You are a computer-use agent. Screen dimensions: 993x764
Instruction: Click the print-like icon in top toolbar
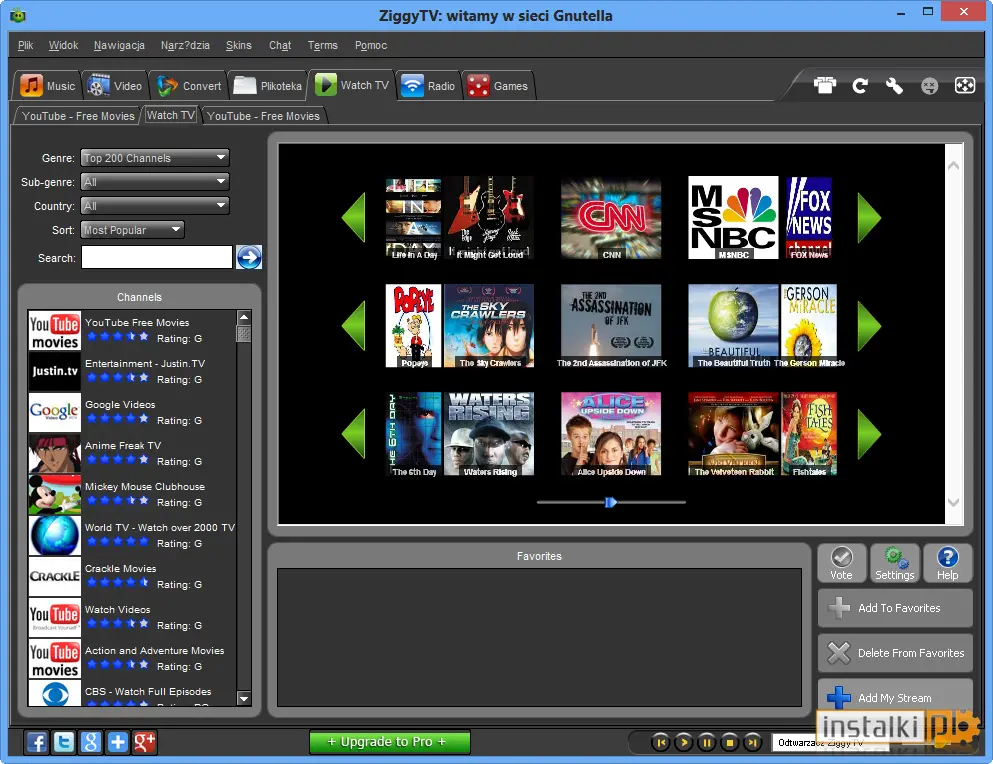[825, 85]
